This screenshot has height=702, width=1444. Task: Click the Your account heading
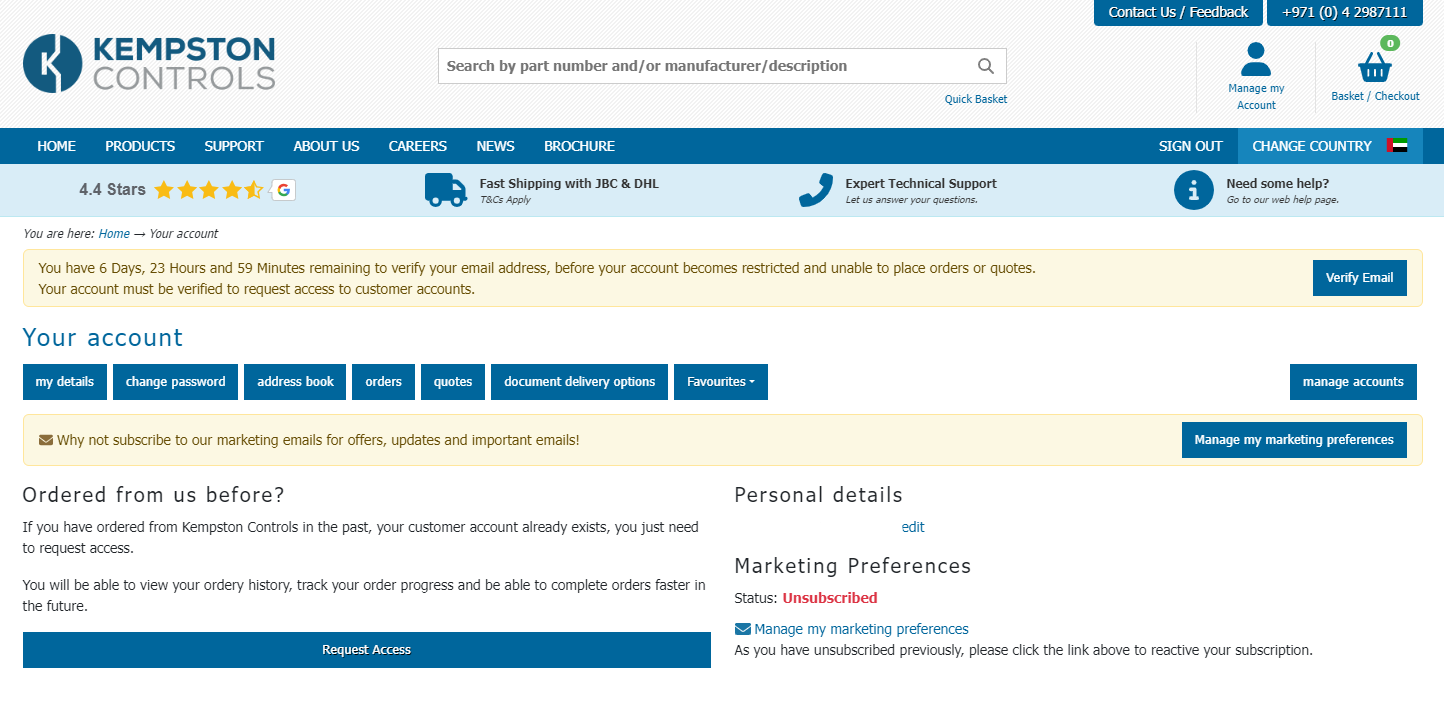103,338
